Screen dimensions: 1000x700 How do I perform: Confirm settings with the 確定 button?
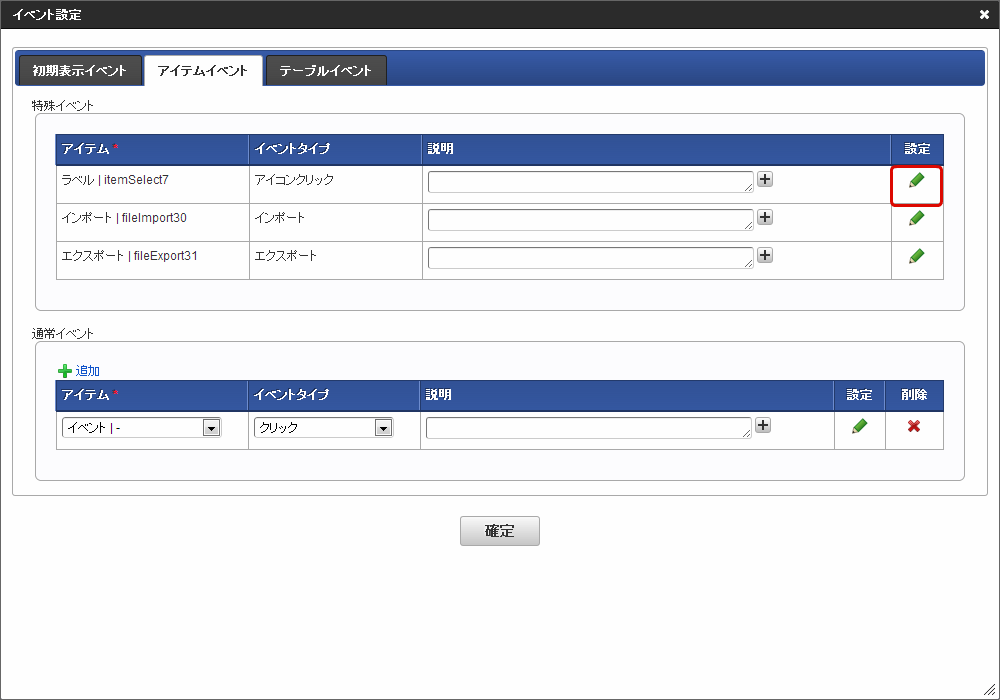[499, 531]
